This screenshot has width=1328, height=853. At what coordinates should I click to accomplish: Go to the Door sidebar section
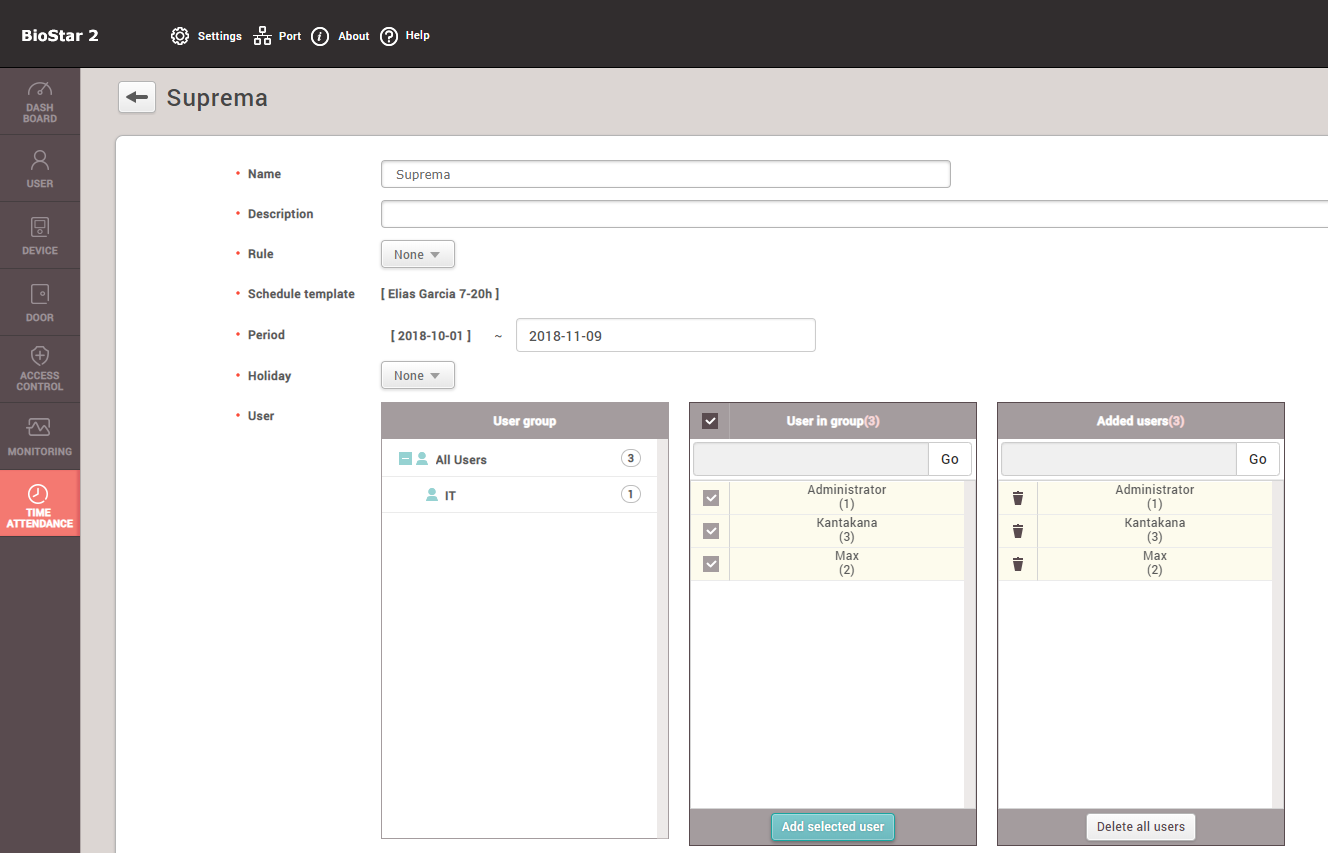pyautogui.click(x=40, y=302)
